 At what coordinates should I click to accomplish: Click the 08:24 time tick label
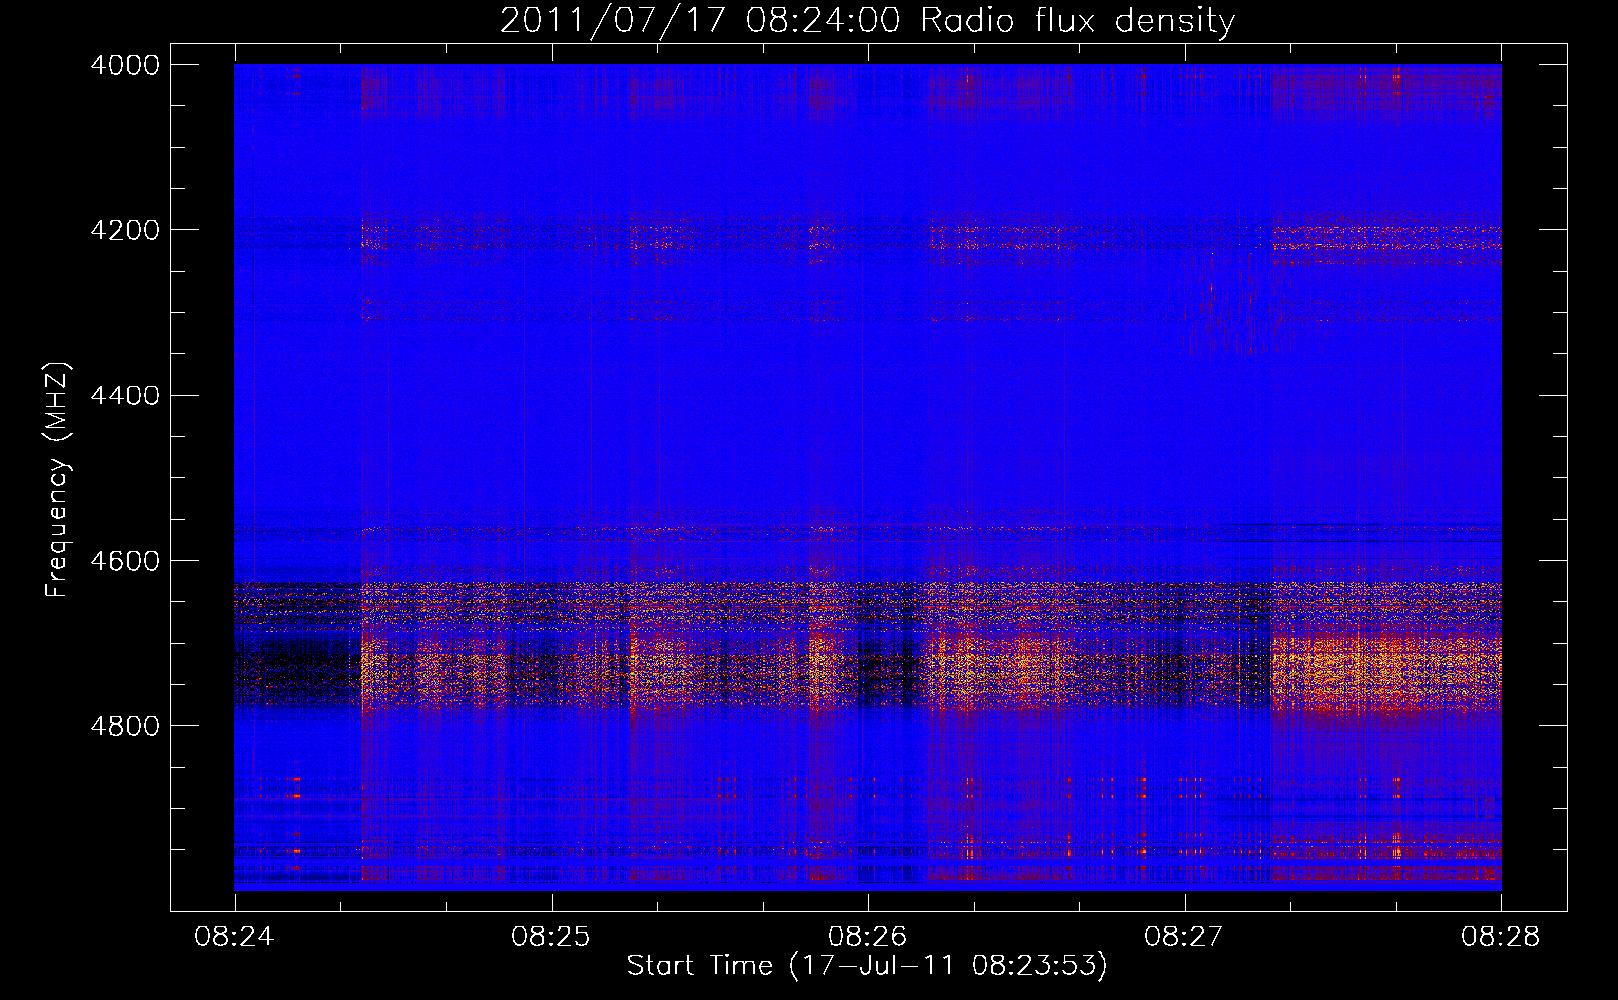(x=234, y=937)
